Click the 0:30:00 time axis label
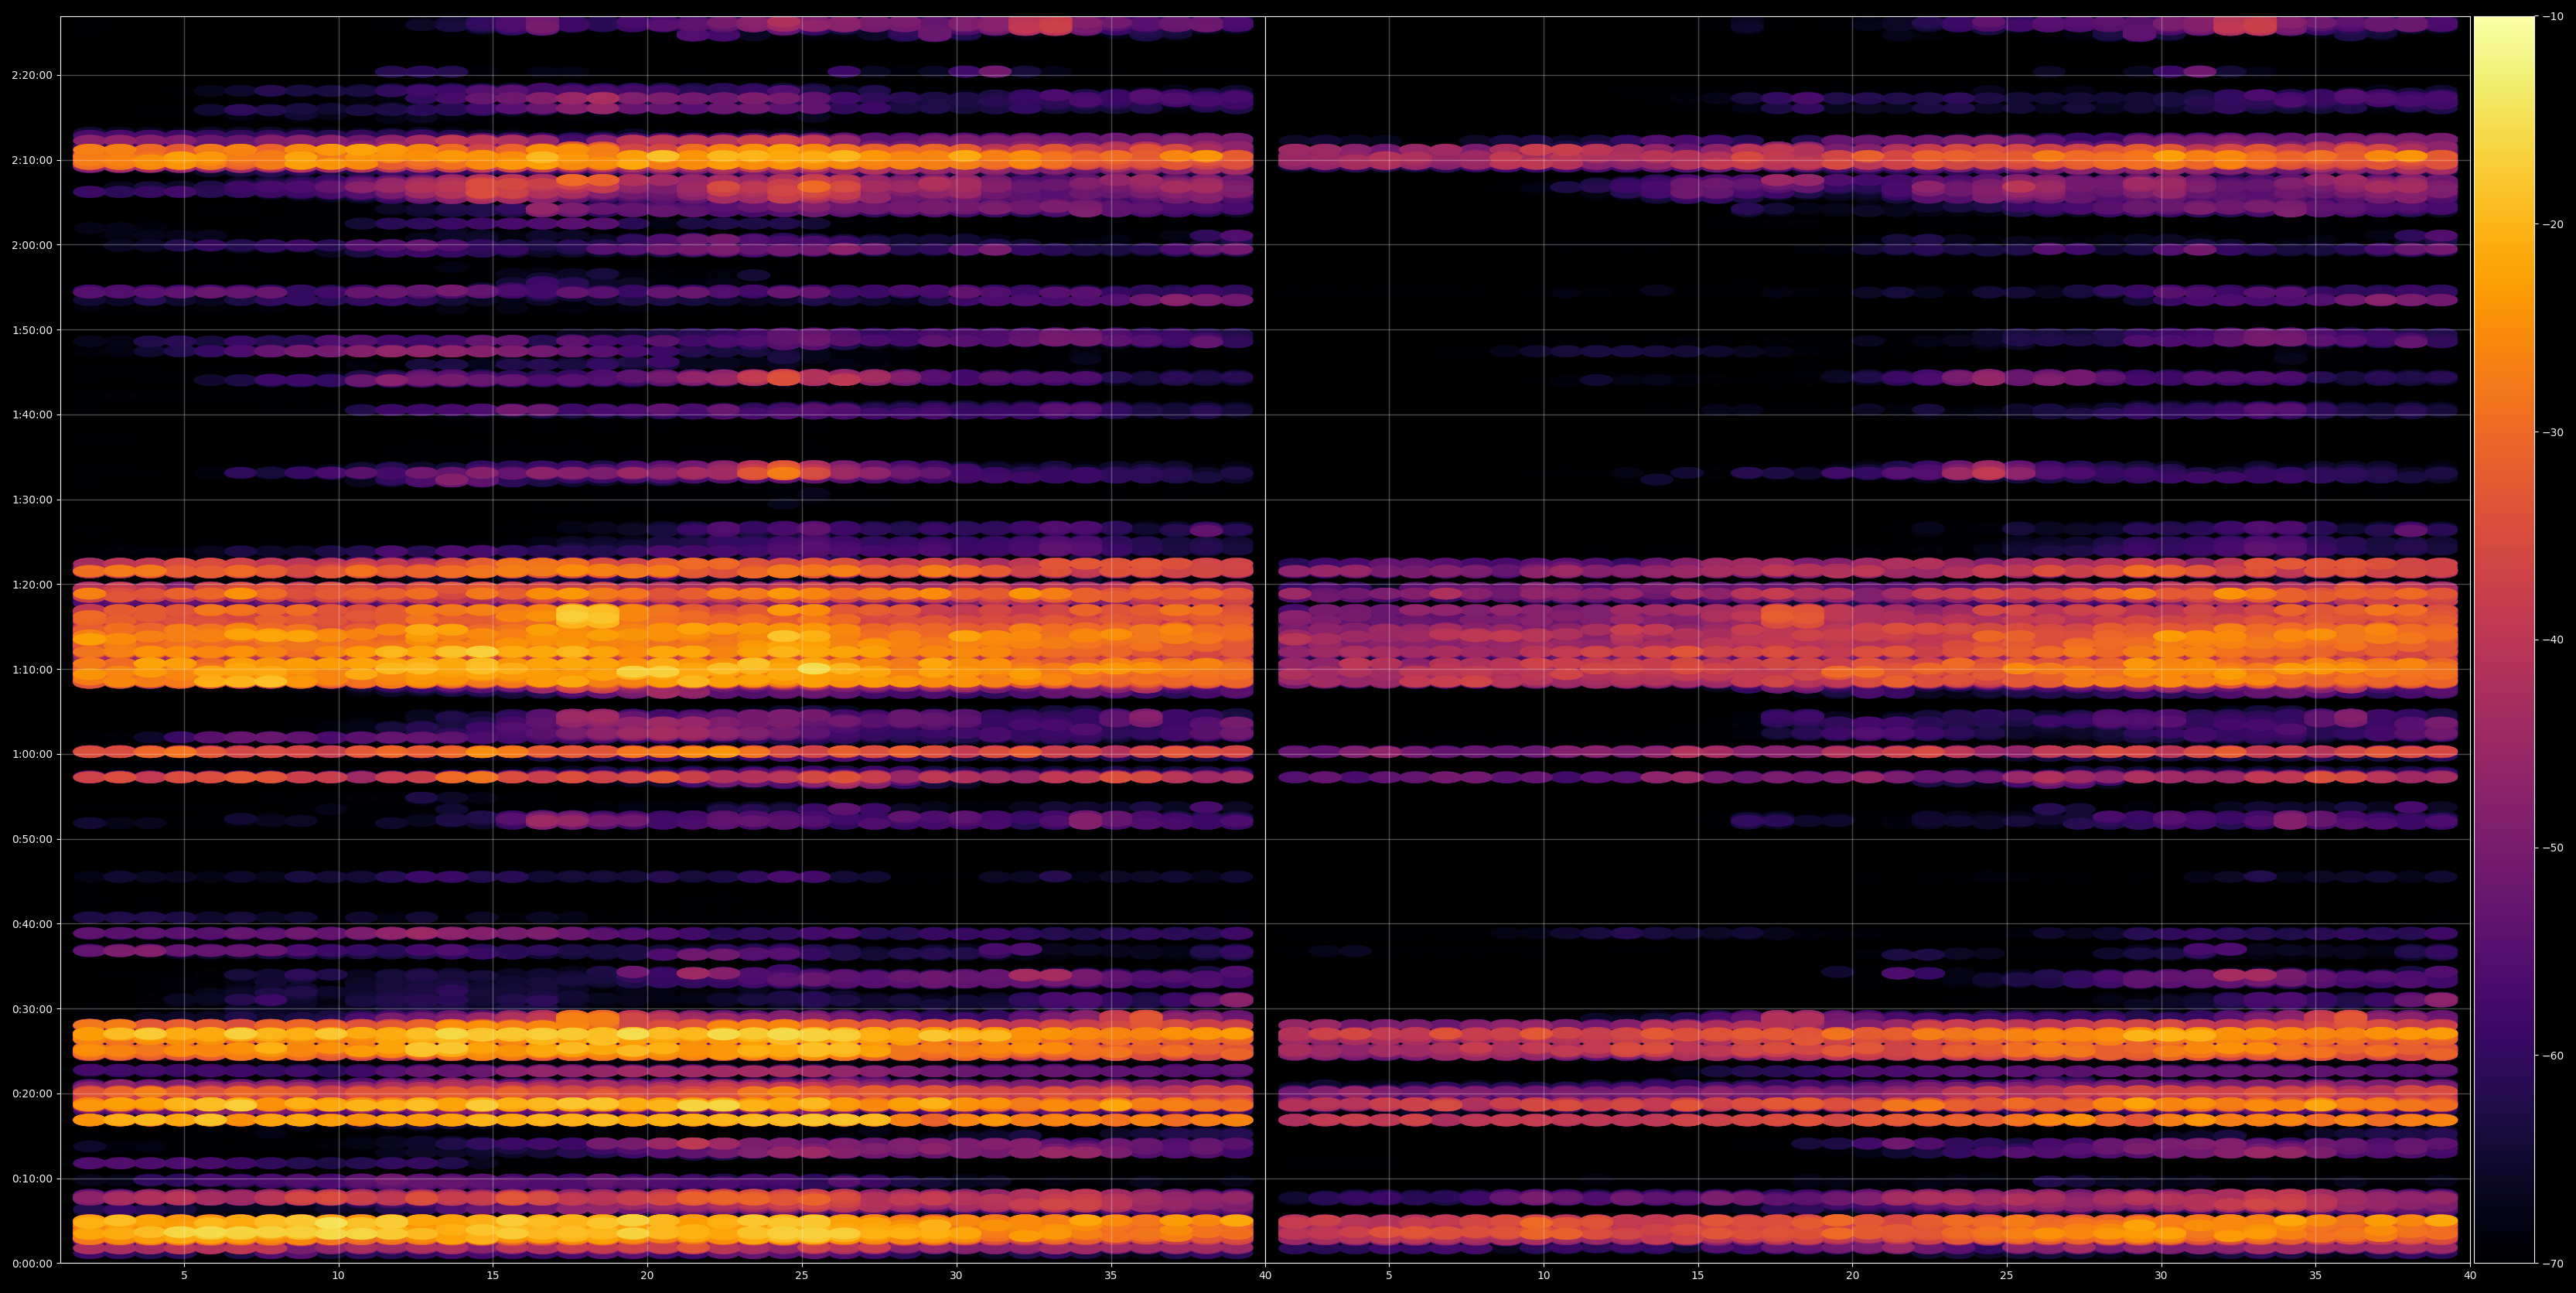Image resolution: width=2576 pixels, height=1293 pixels. pyautogui.click(x=32, y=1008)
